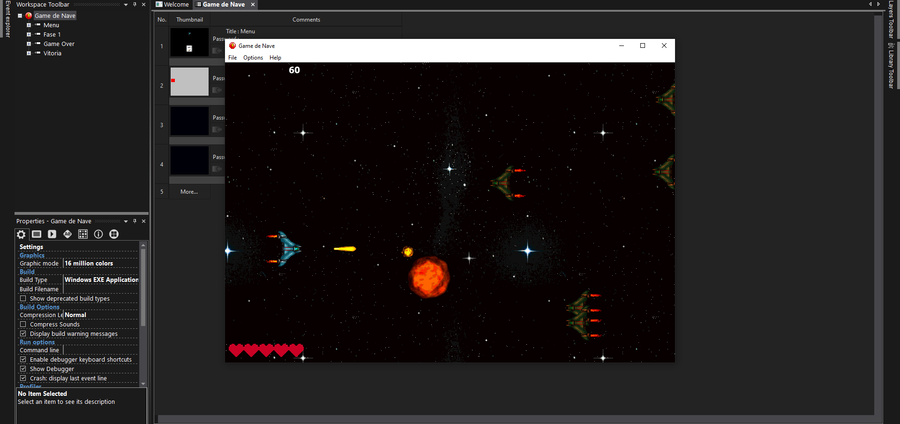Image resolution: width=900 pixels, height=424 pixels.
Task: Expand the Game Over frame node
Action: click(x=29, y=44)
